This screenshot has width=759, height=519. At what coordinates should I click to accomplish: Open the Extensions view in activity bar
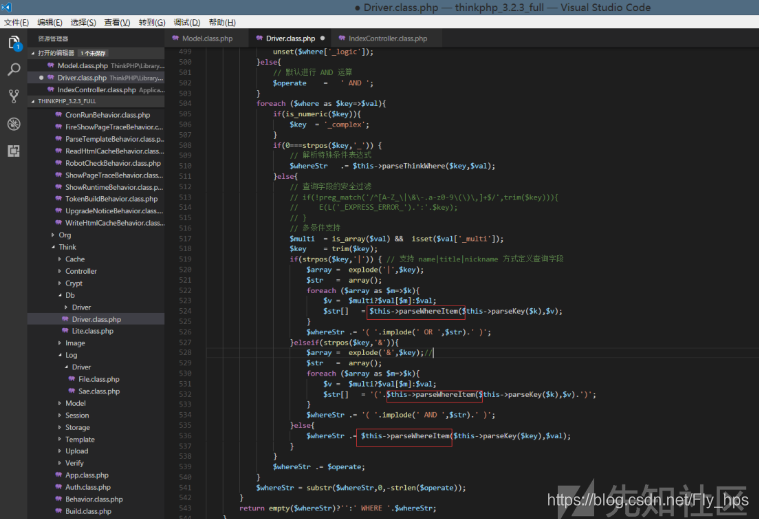coord(14,151)
